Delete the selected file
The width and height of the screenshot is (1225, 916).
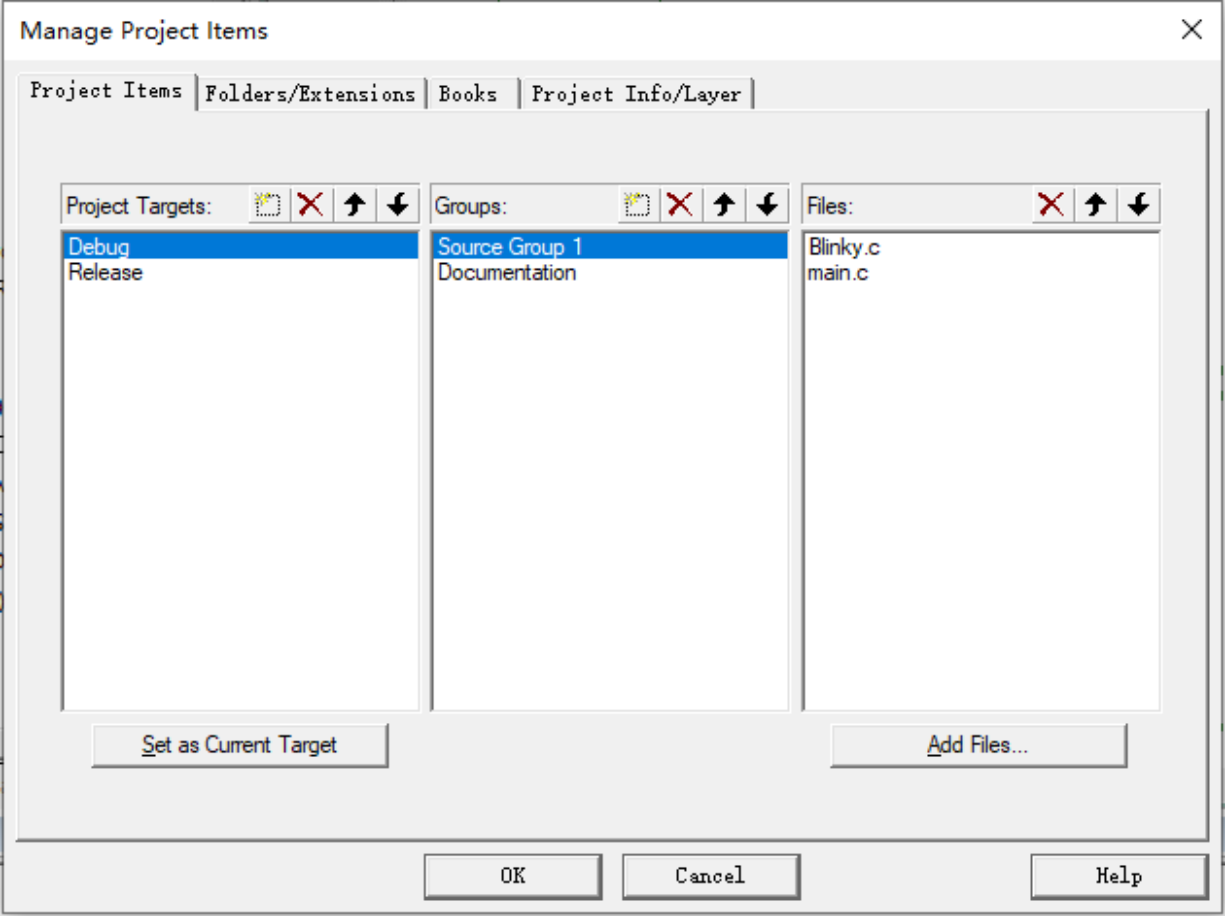tap(1052, 206)
